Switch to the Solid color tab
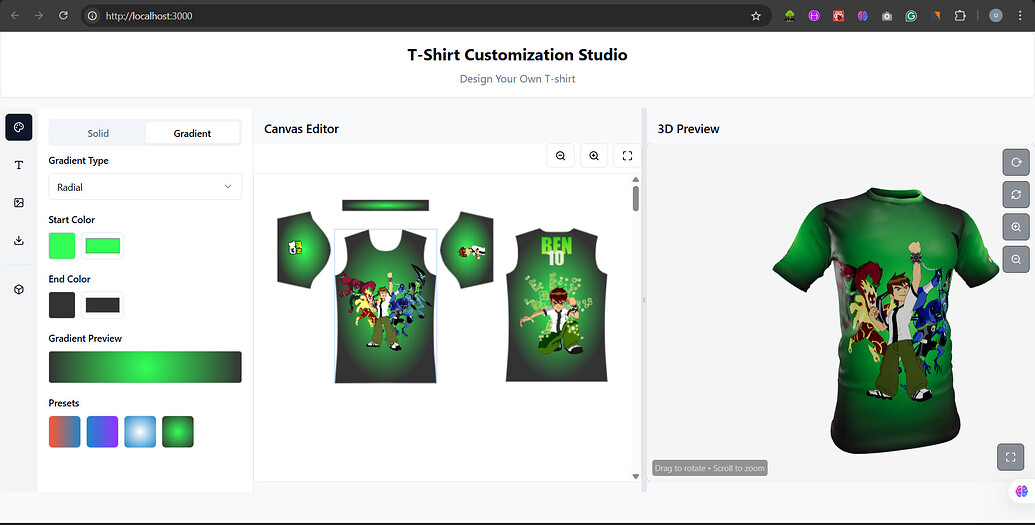Screen dimensions: 1035x525 coord(98,133)
